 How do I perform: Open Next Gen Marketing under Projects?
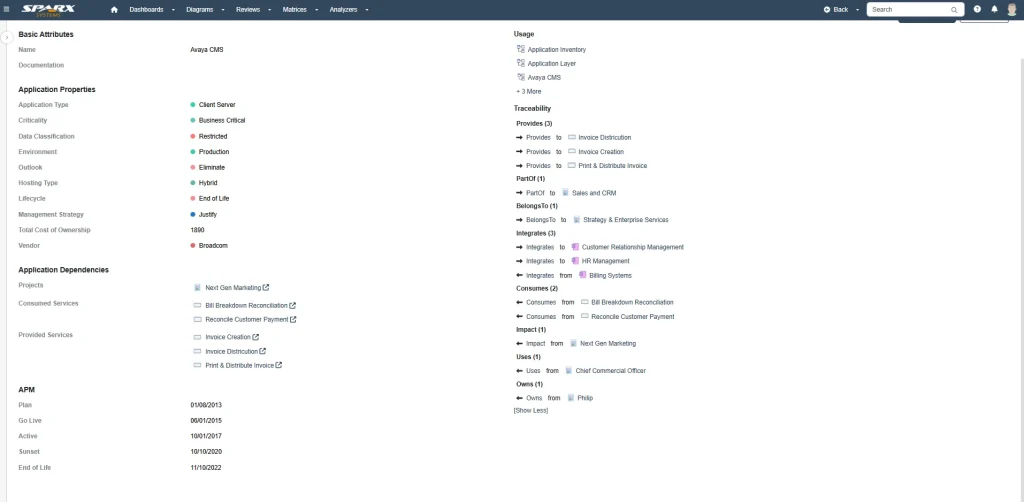point(232,287)
